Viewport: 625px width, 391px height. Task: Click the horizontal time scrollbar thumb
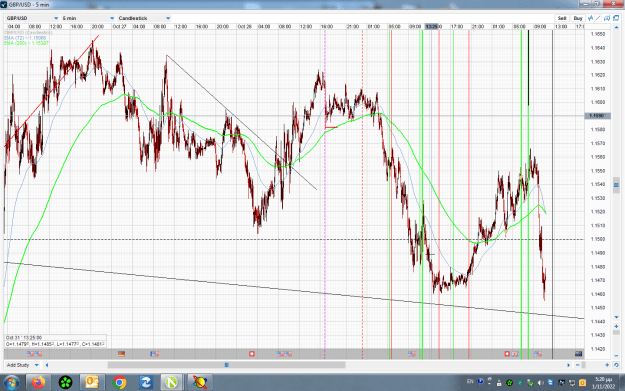point(226,365)
